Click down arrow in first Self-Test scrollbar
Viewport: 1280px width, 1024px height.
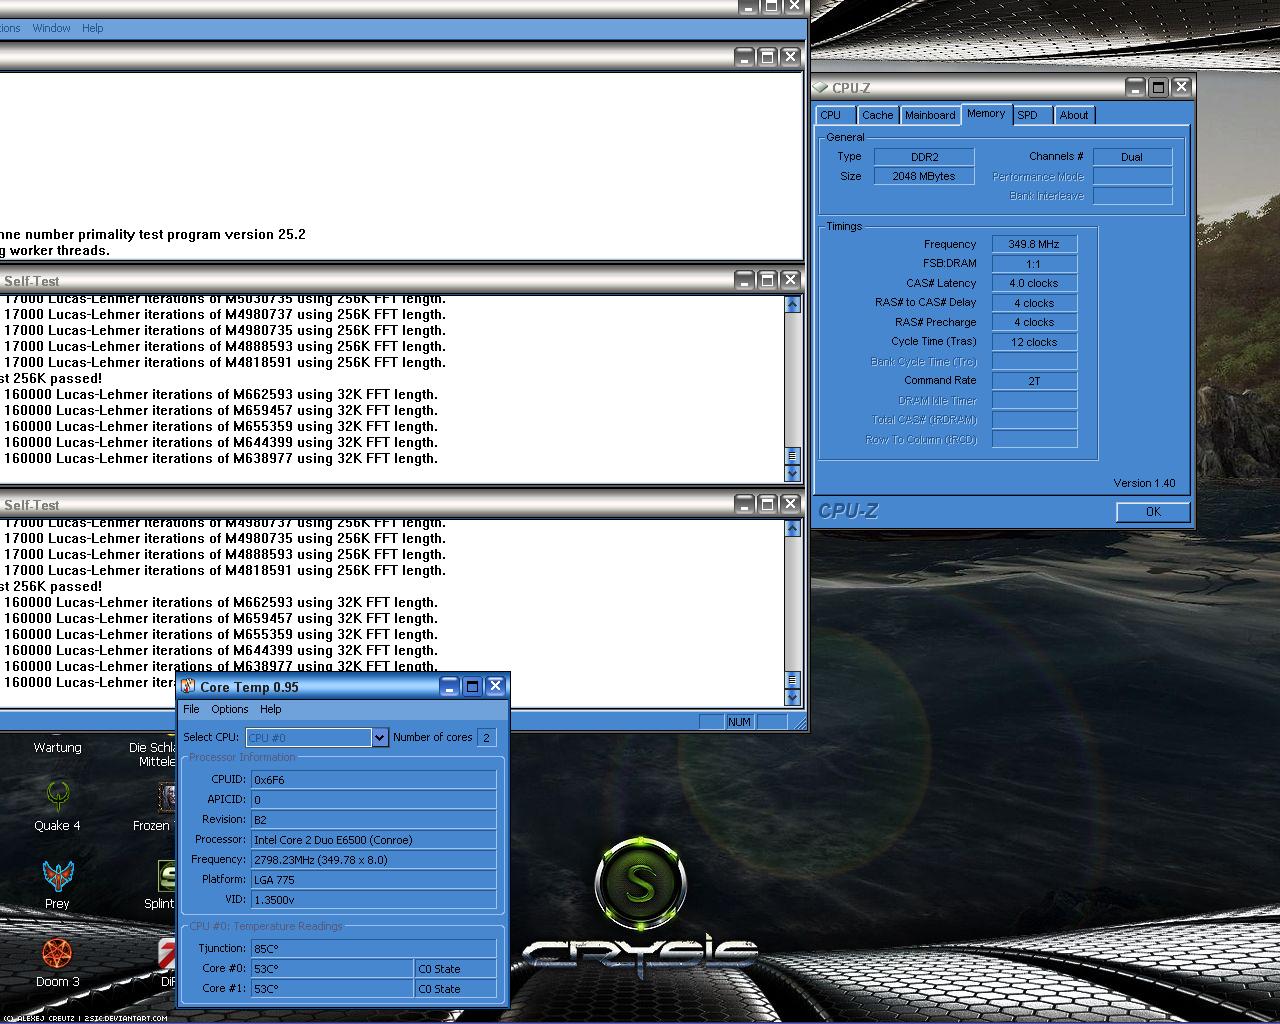point(793,473)
